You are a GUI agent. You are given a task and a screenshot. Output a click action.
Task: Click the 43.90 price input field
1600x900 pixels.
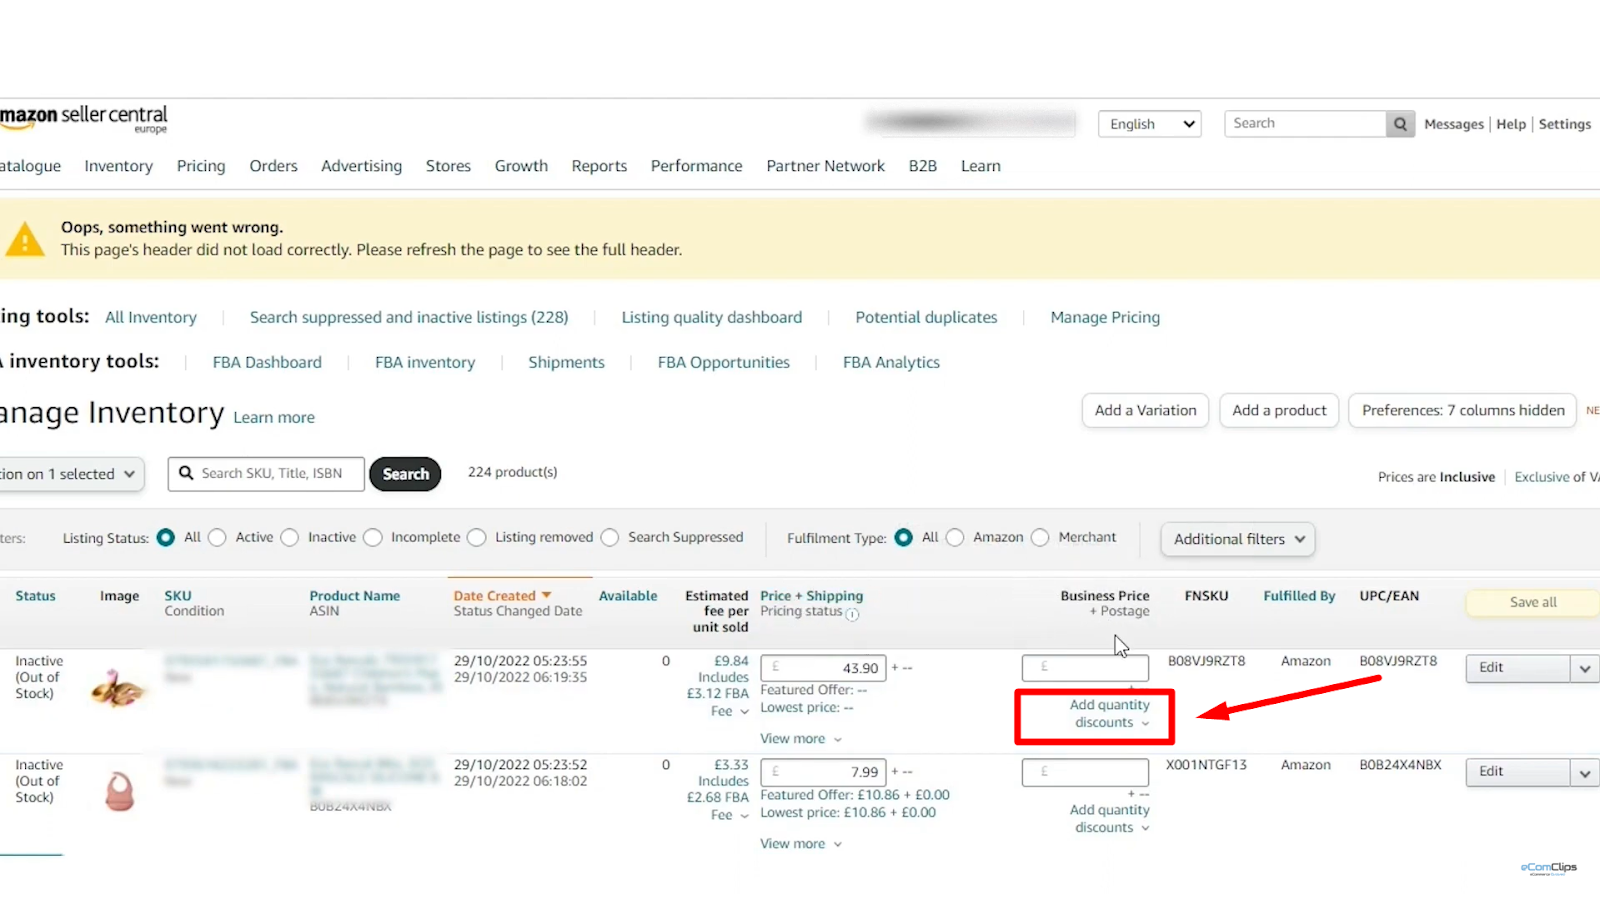[x=823, y=668]
